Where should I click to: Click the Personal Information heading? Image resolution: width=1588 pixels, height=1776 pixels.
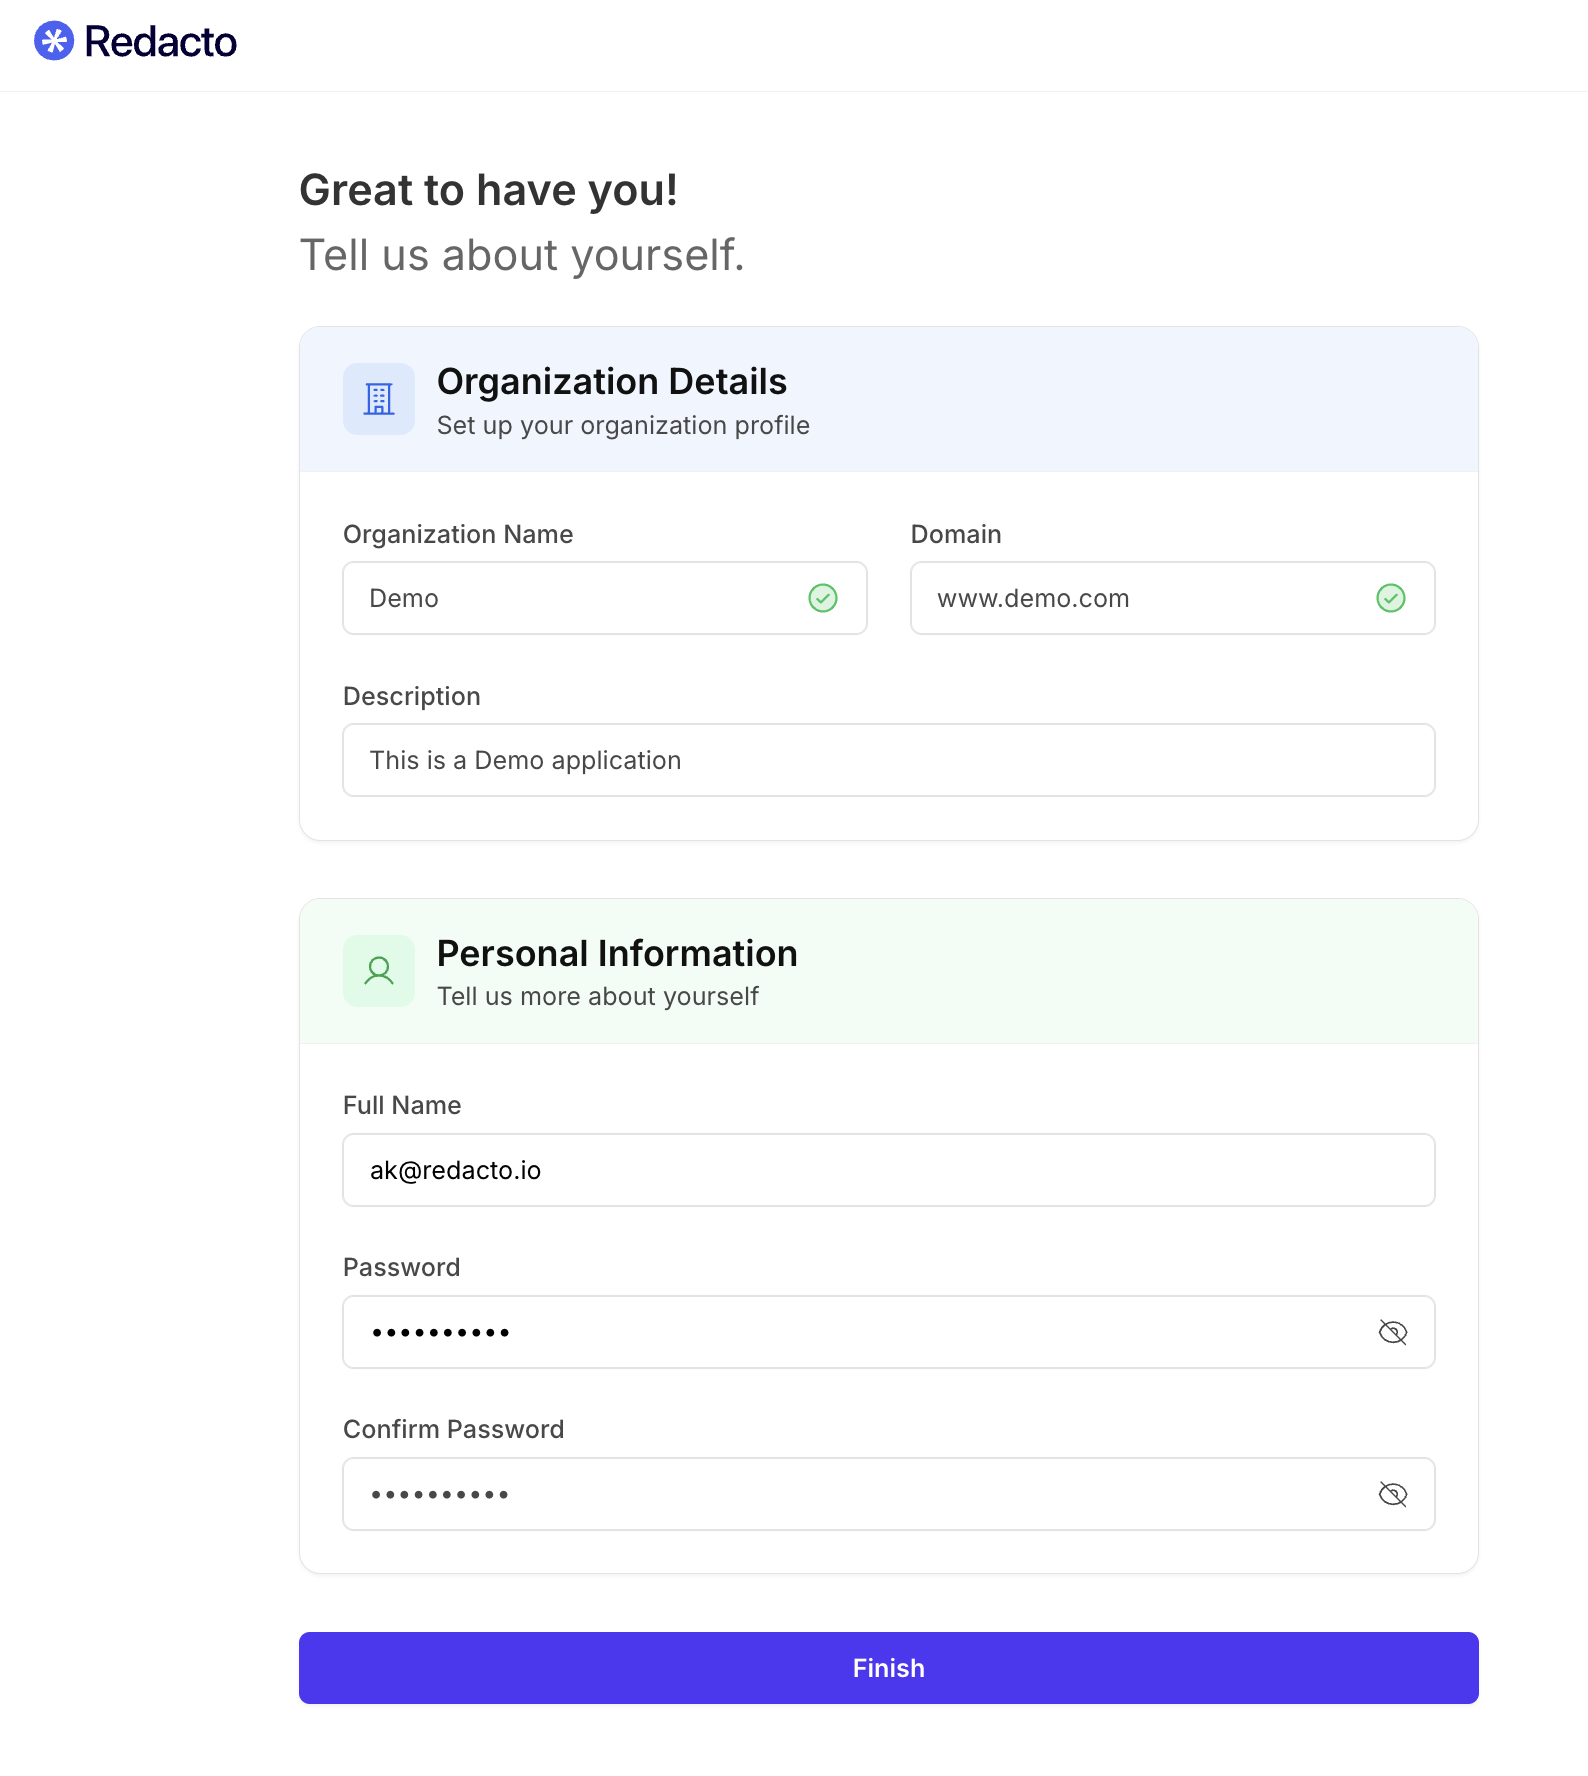pos(617,954)
